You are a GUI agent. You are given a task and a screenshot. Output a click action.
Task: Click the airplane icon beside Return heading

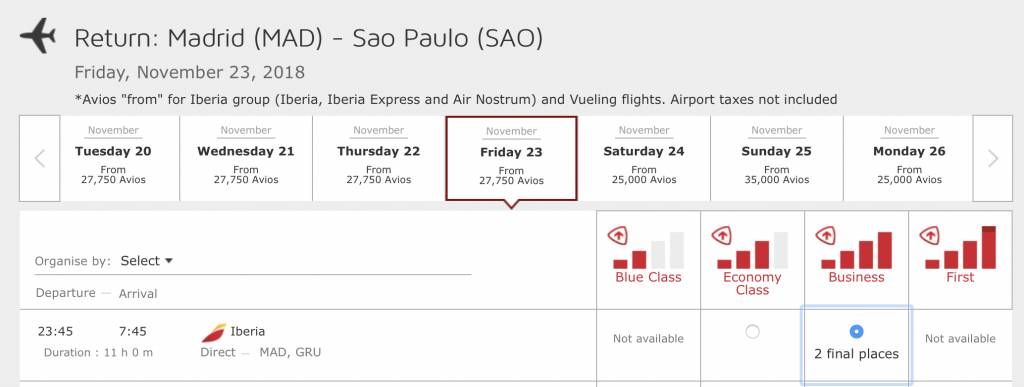click(x=38, y=36)
